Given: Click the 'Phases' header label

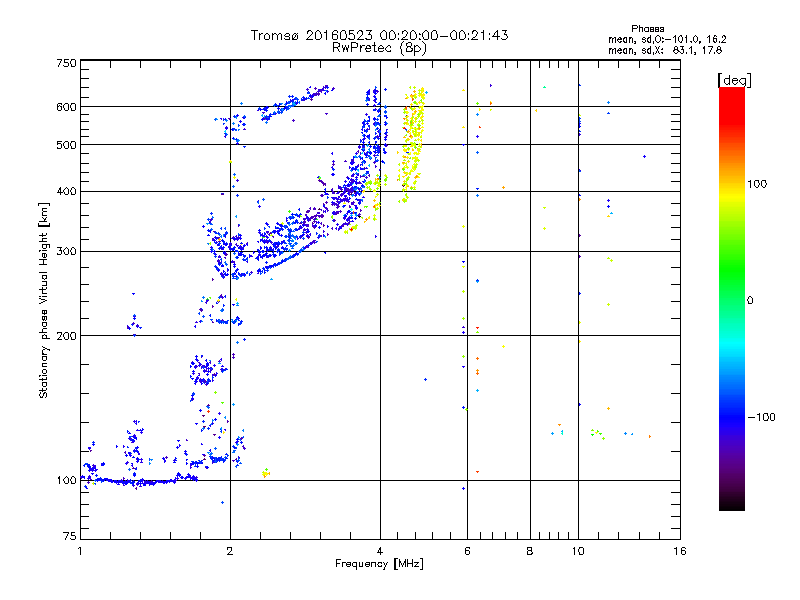Looking at the screenshot, I should coord(647,29).
